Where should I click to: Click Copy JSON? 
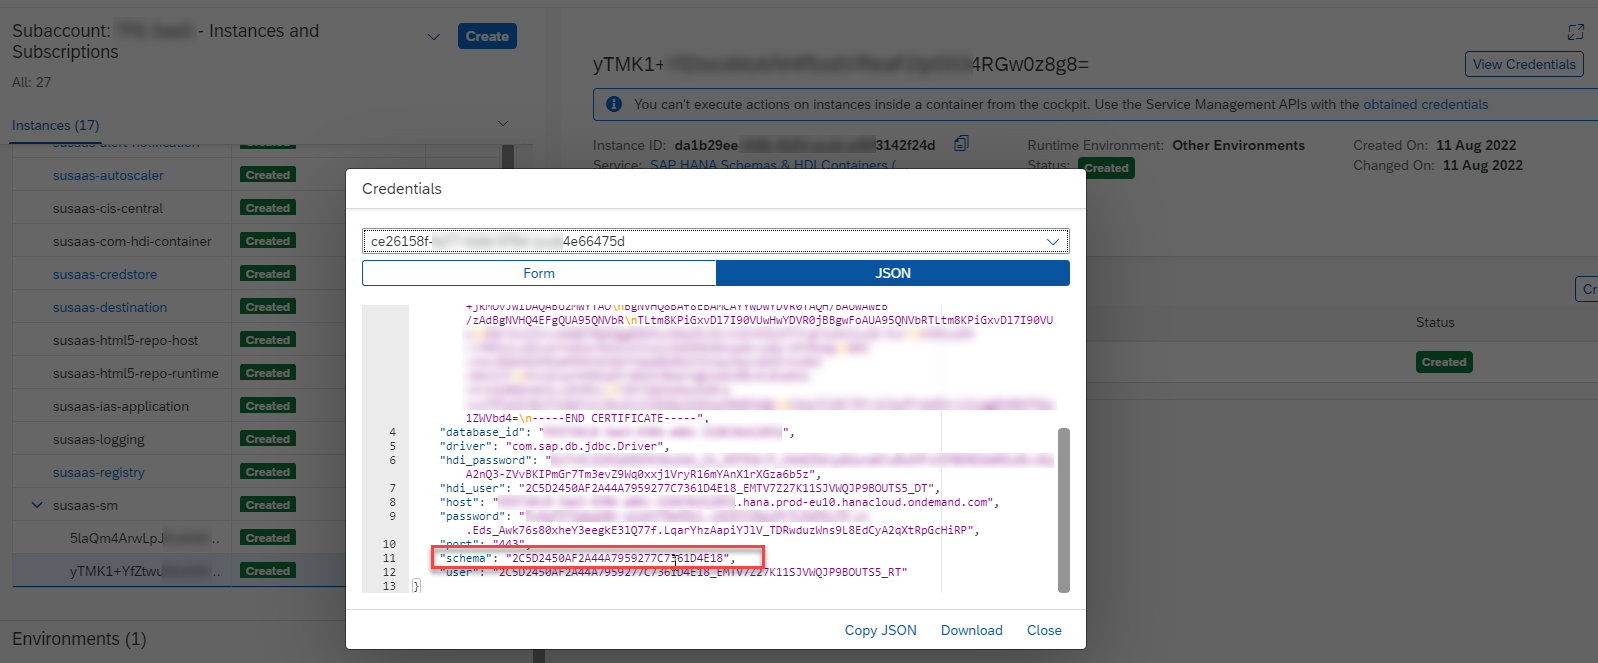coord(880,630)
